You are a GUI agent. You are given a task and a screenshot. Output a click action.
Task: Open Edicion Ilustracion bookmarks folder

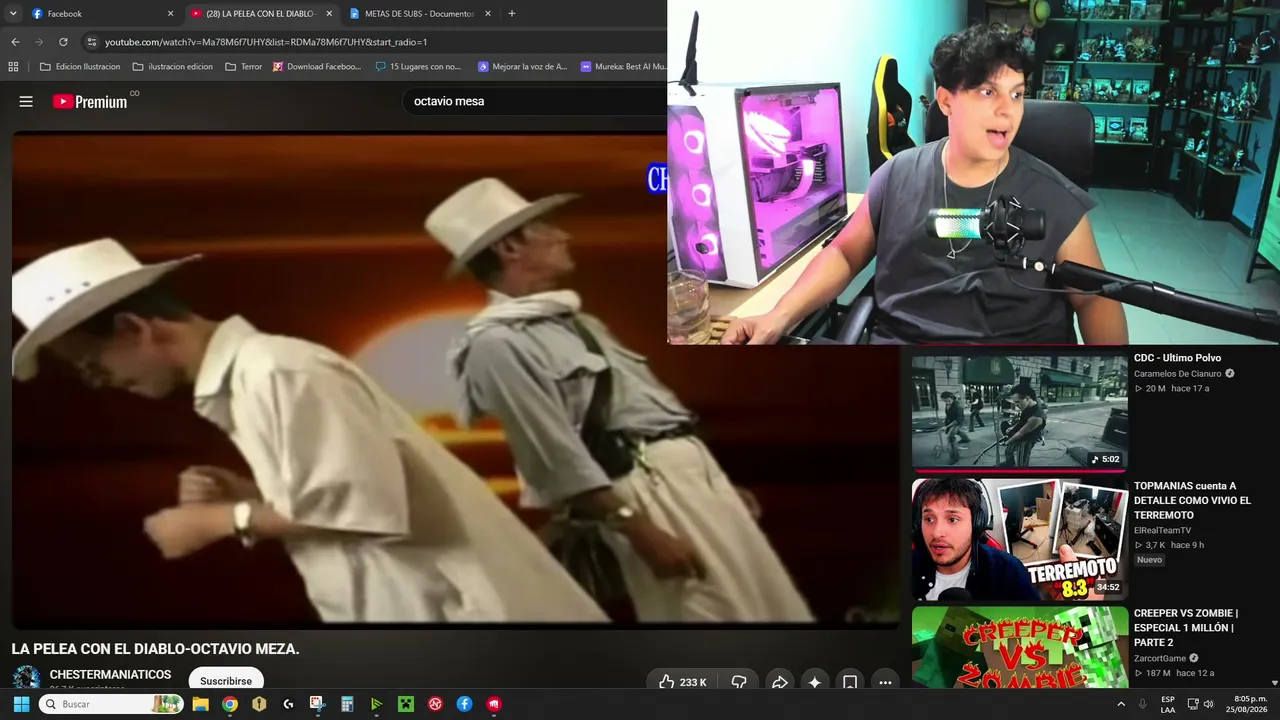80,67
